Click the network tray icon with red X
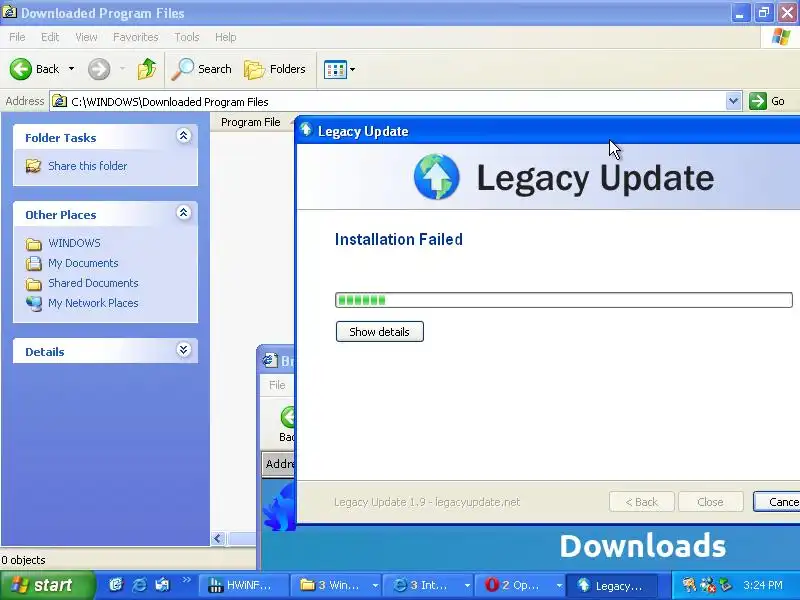 [x=708, y=585]
